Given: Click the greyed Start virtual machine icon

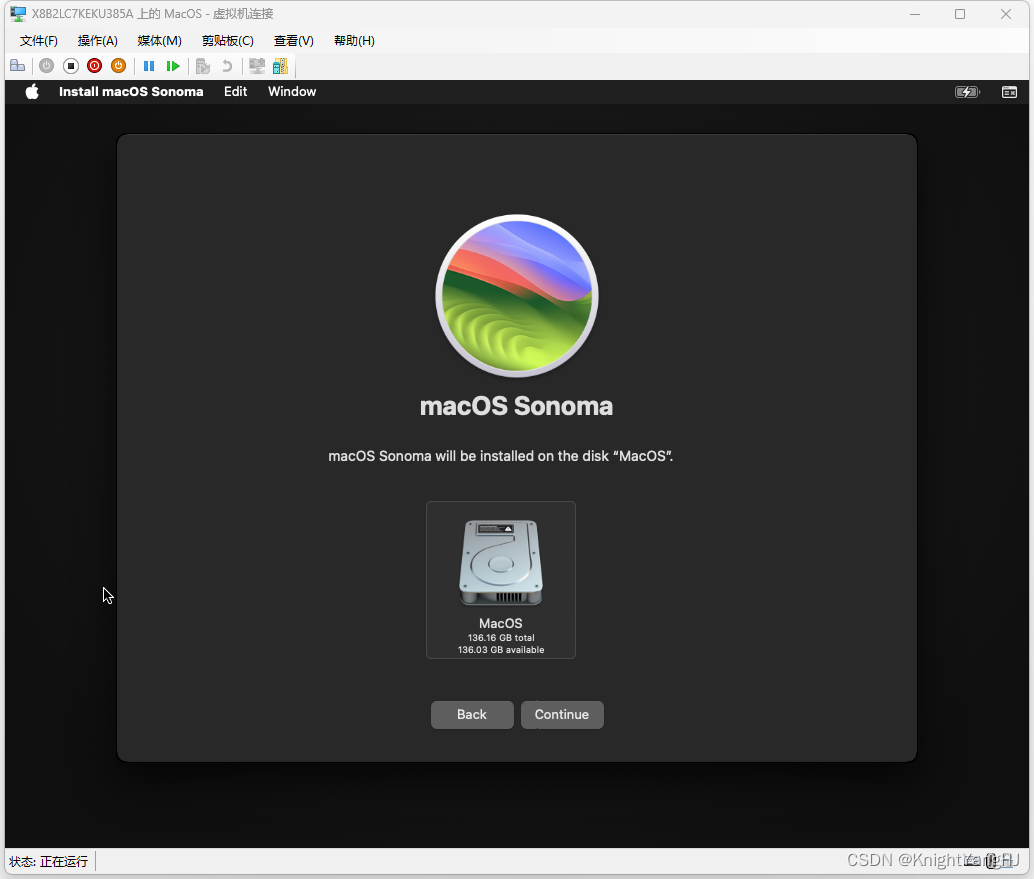Looking at the screenshot, I should coord(46,66).
